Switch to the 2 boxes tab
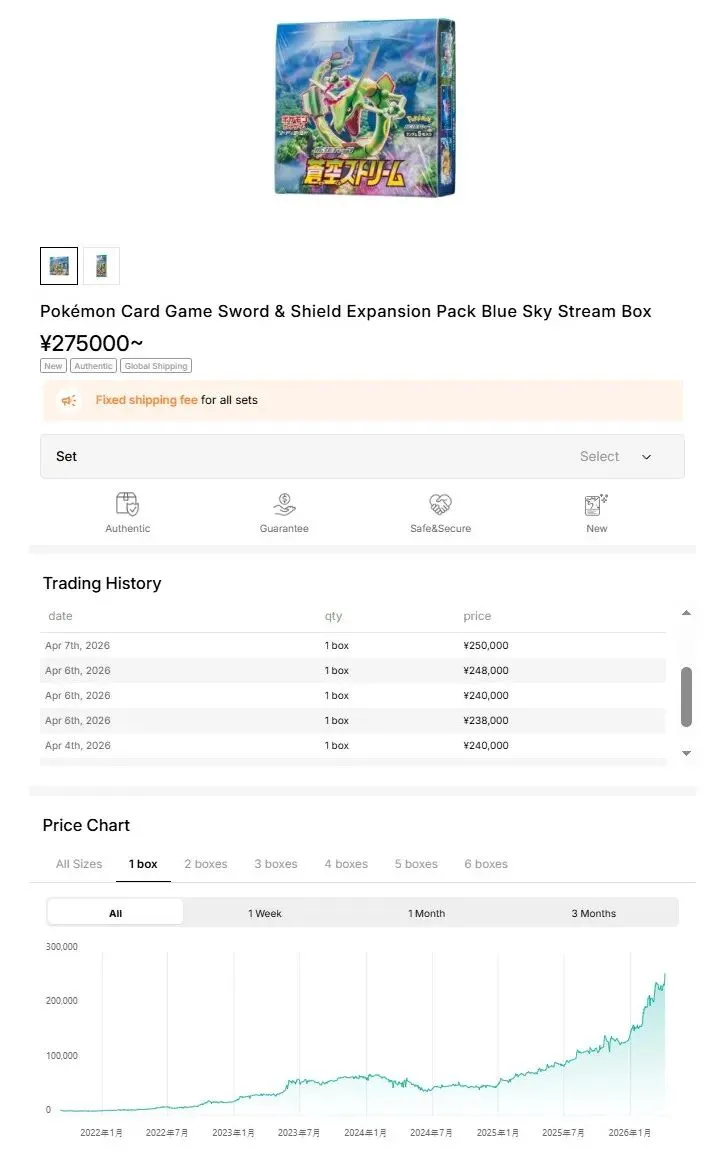This screenshot has height=1160, width=707. pos(206,864)
